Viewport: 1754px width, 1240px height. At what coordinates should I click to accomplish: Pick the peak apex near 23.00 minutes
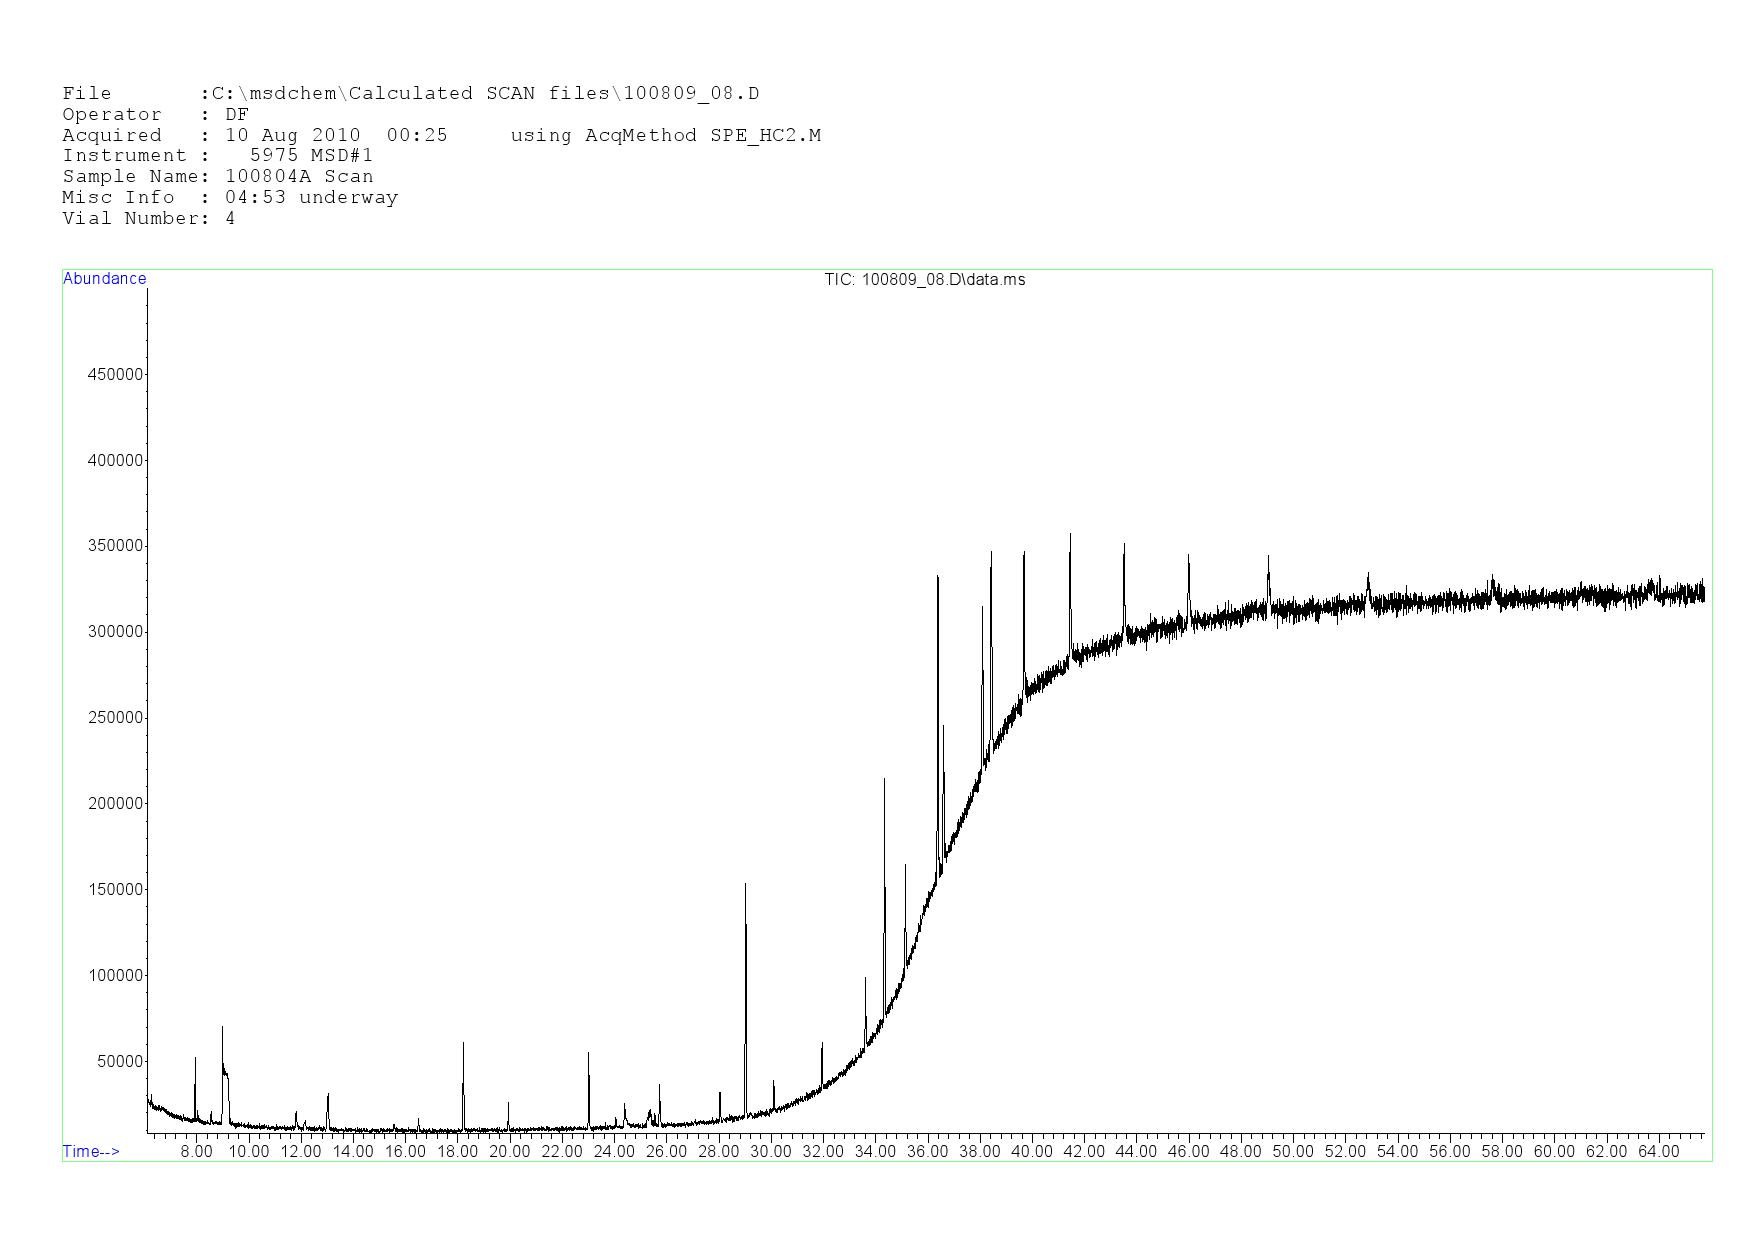588,1054
